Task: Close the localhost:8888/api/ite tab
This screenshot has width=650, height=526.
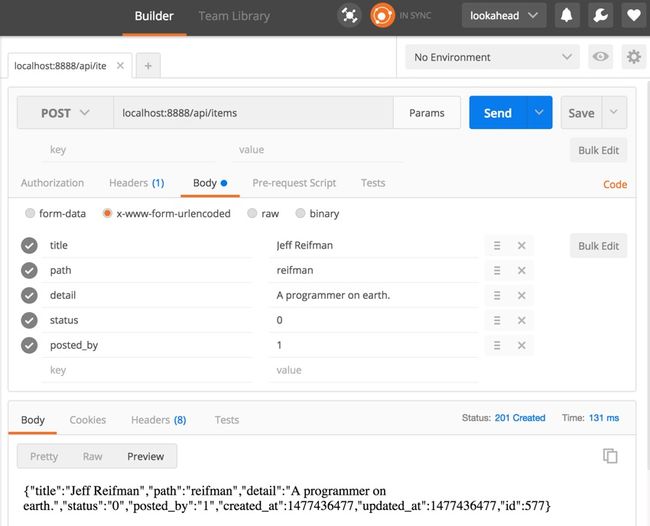Action: pos(120,65)
